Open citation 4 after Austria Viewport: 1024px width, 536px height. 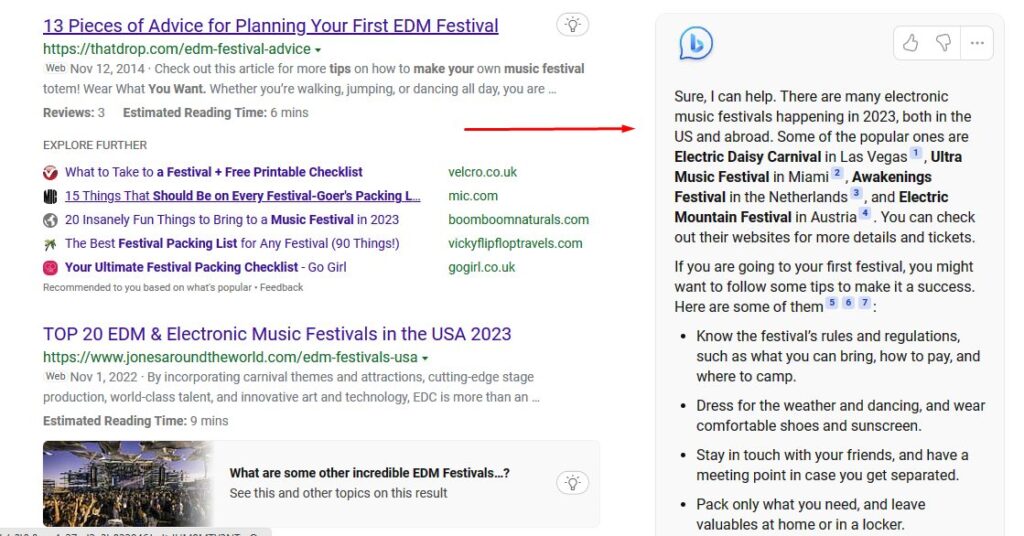pyautogui.click(x=865, y=213)
